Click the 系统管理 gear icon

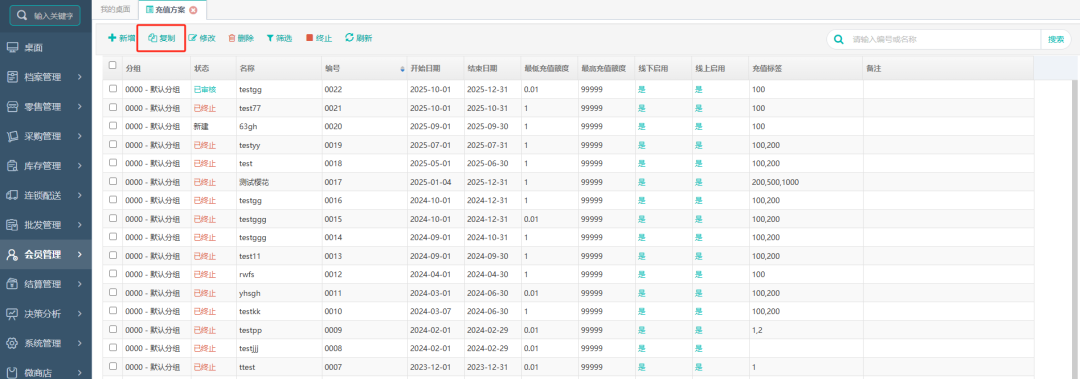pos(12,343)
